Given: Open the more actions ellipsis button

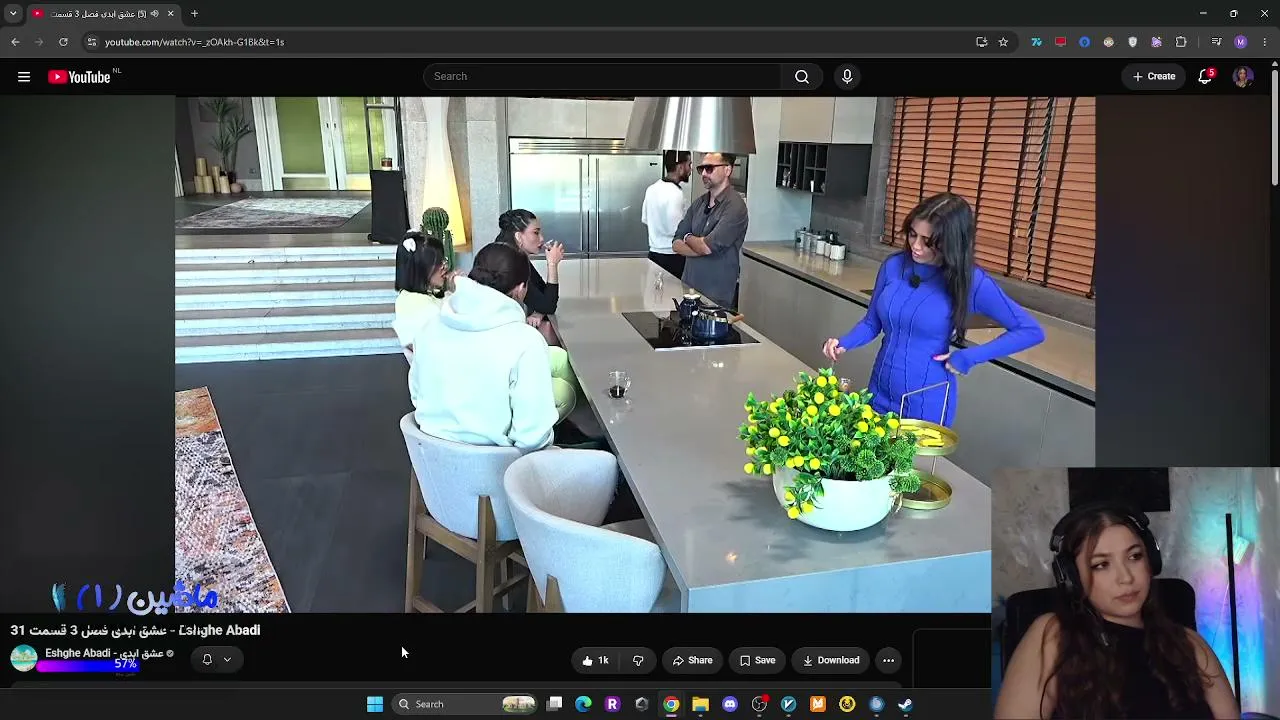Looking at the screenshot, I should point(888,660).
